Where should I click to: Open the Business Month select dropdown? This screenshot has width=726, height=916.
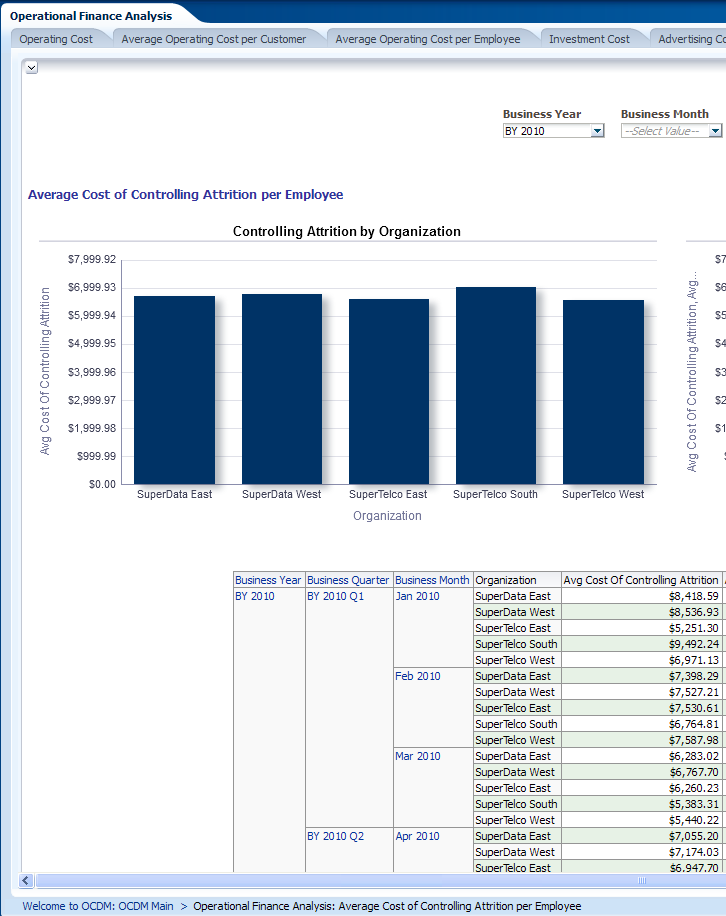tap(714, 131)
